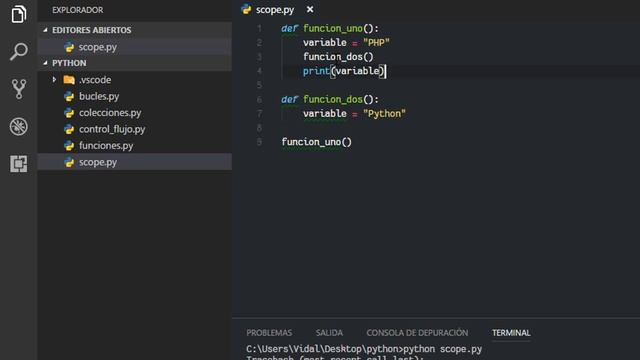Open the Search magnifier in activity bar
The height and width of the screenshot is (360, 640).
point(18,51)
